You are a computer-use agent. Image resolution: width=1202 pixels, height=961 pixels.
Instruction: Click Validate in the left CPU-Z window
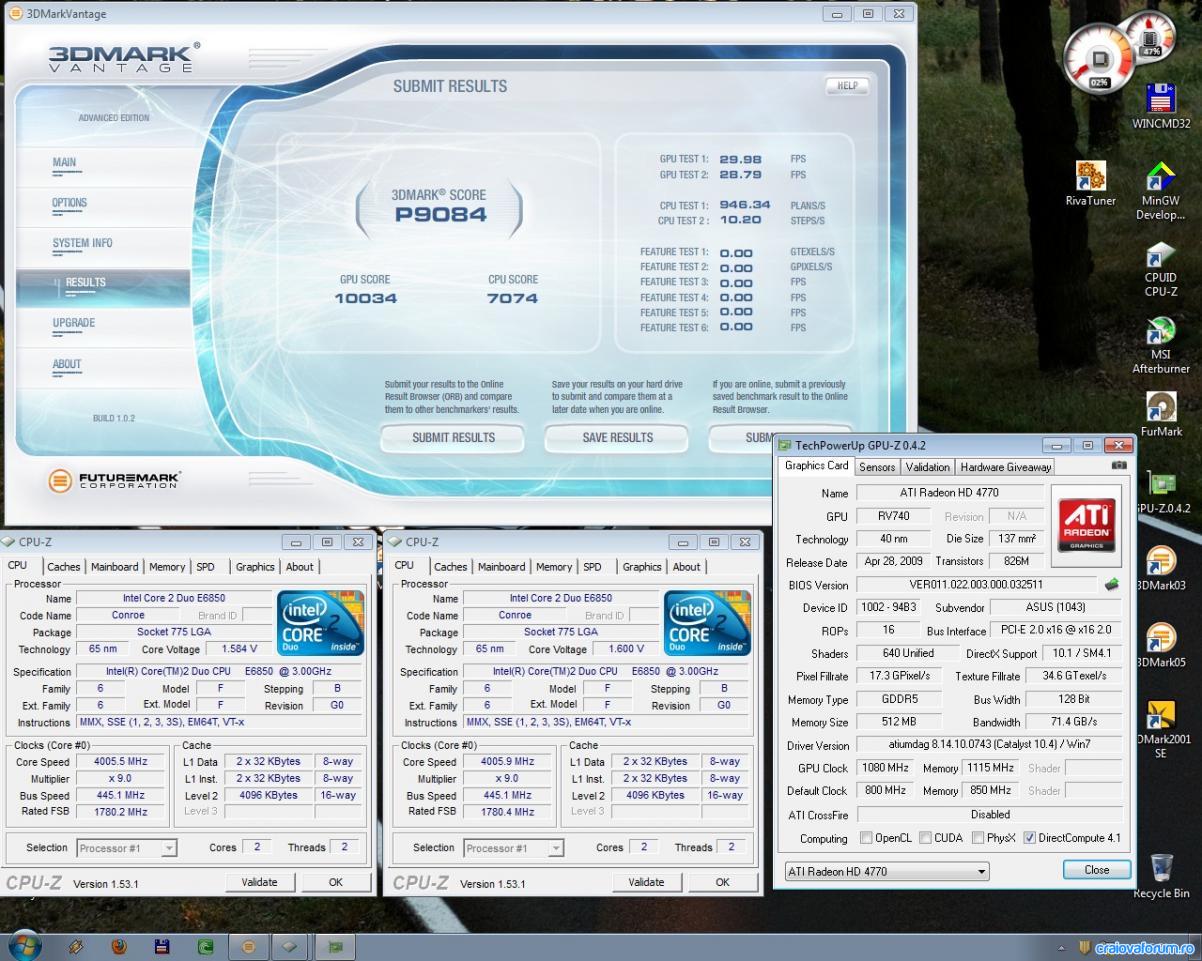259,882
